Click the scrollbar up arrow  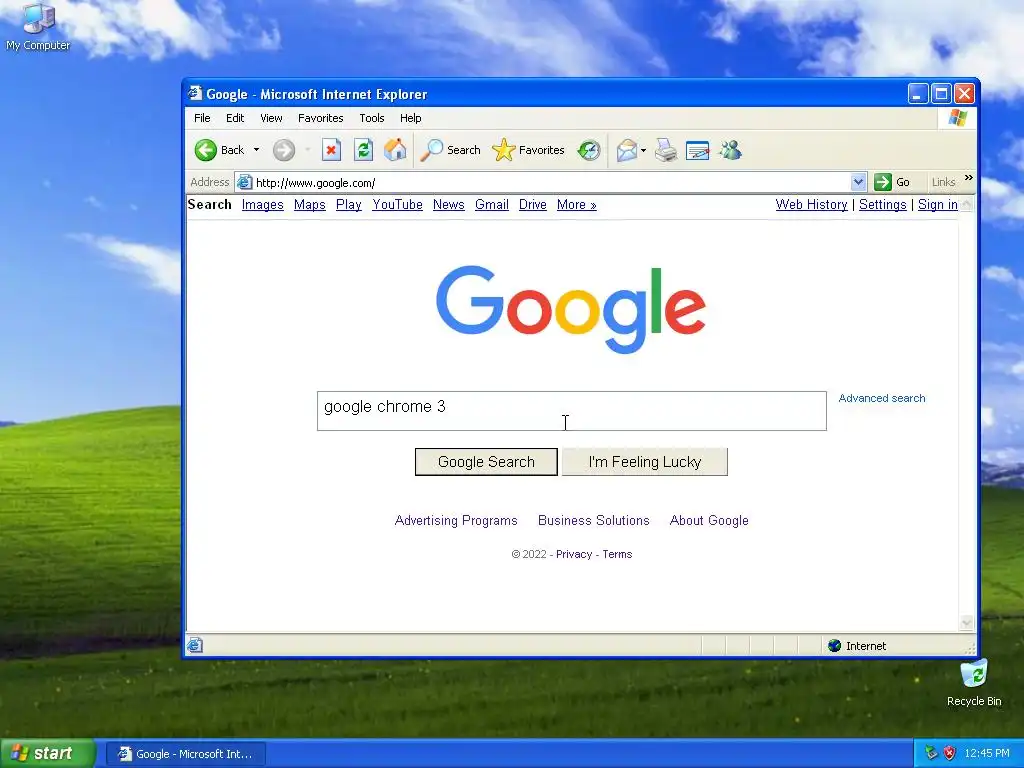pyautogui.click(x=967, y=204)
